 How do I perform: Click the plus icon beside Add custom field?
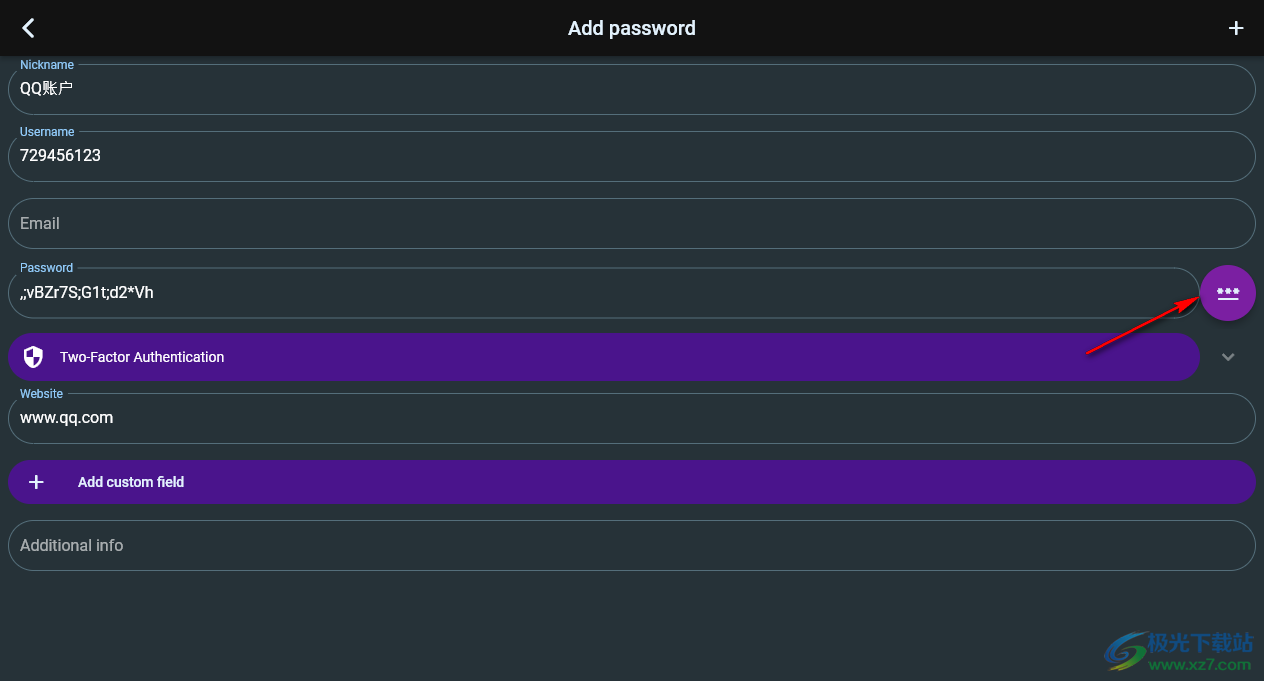click(36, 482)
